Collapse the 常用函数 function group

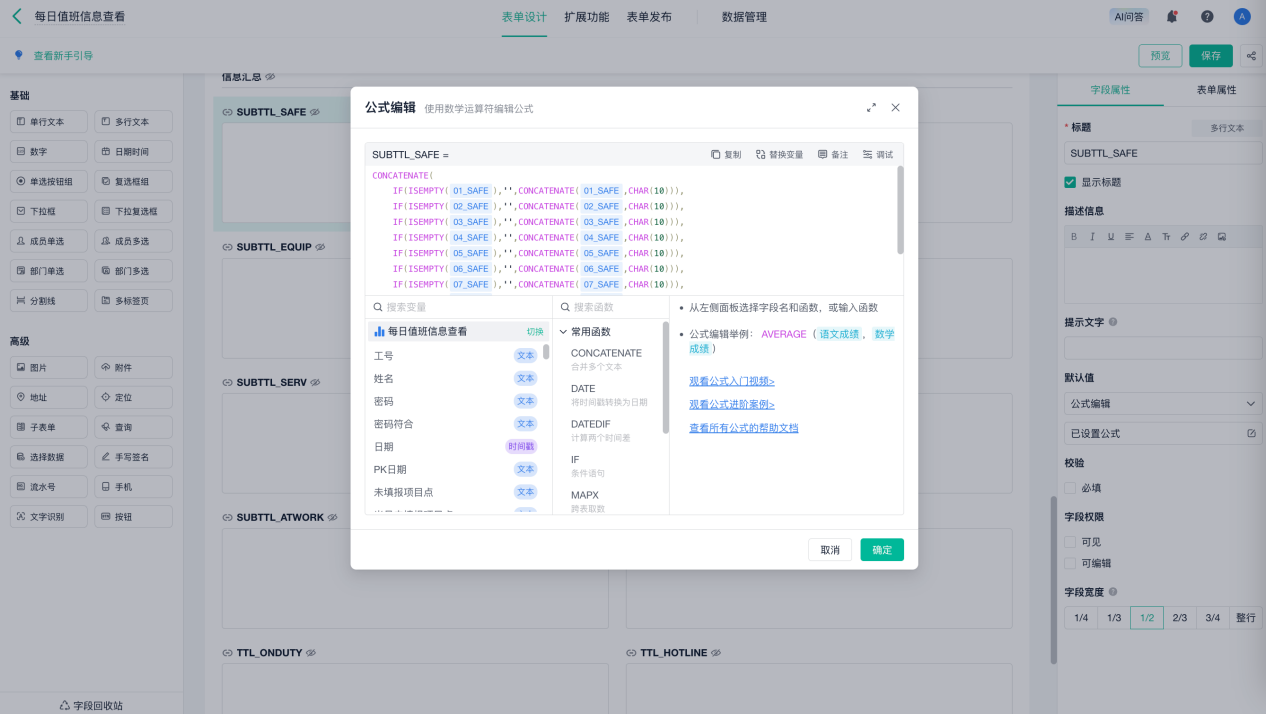coord(564,332)
